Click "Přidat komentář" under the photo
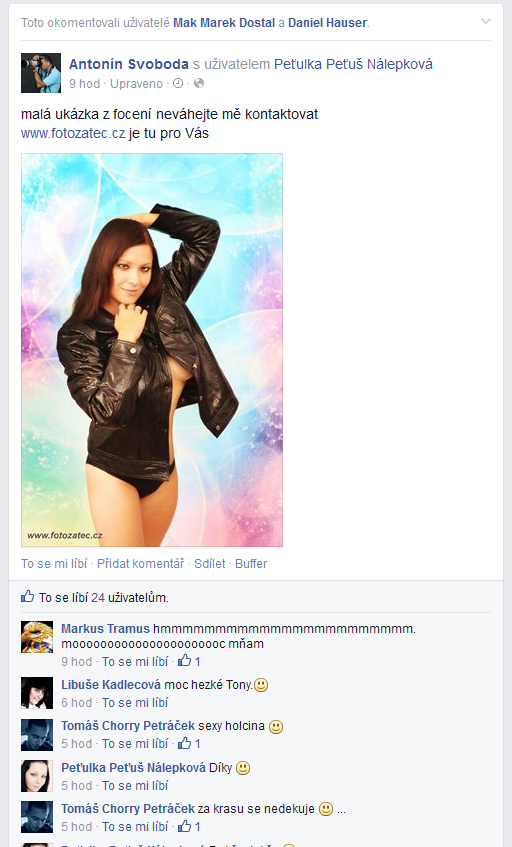This screenshot has width=512, height=847. (140, 563)
